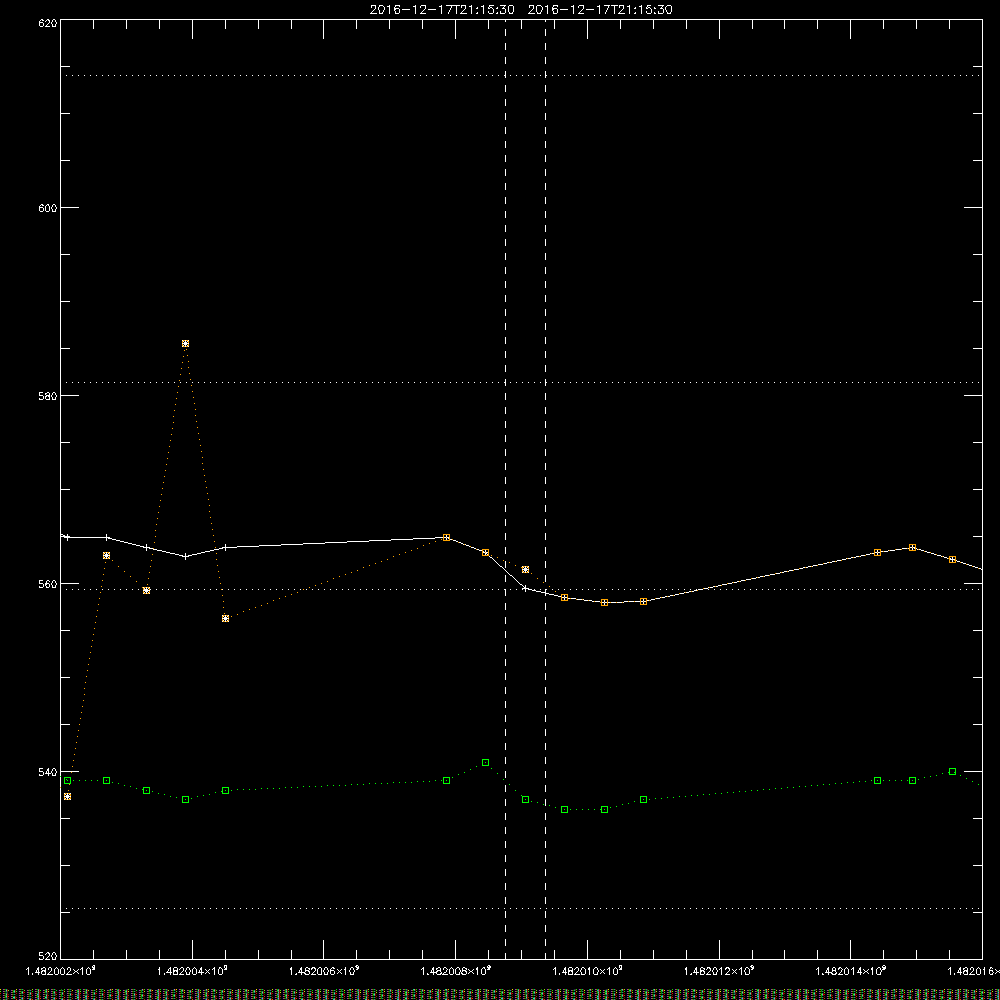This screenshot has width=1000, height=1000.
Task: Click the right vertical dashed marker line
Action: tap(545, 488)
